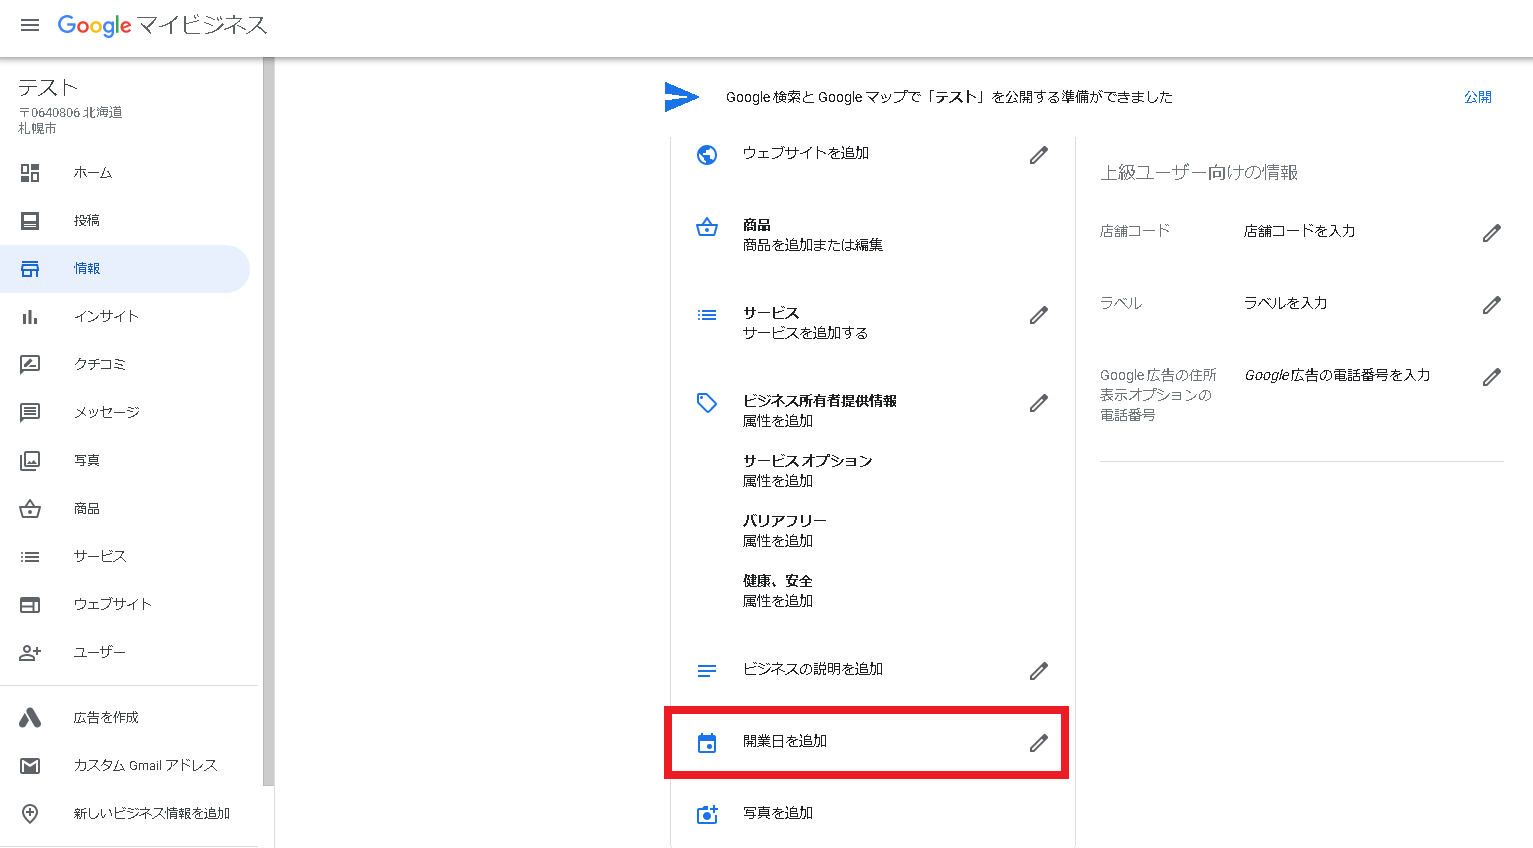Click 写真を追加 text
The height and width of the screenshot is (848, 1533).
coord(777,813)
